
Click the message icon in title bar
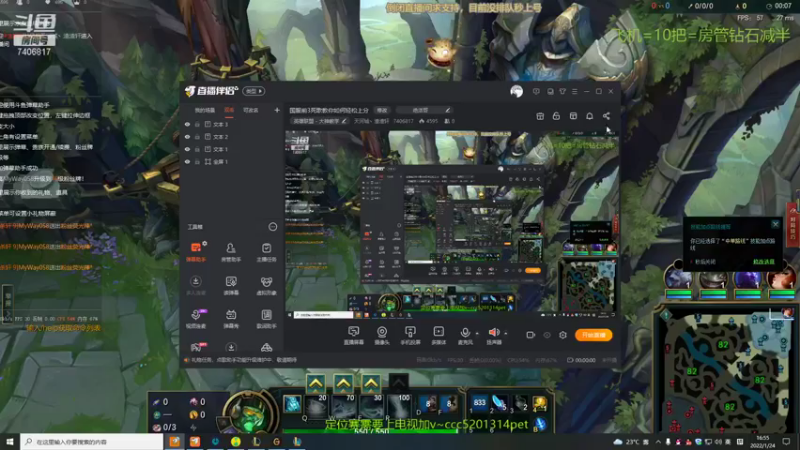(536, 91)
